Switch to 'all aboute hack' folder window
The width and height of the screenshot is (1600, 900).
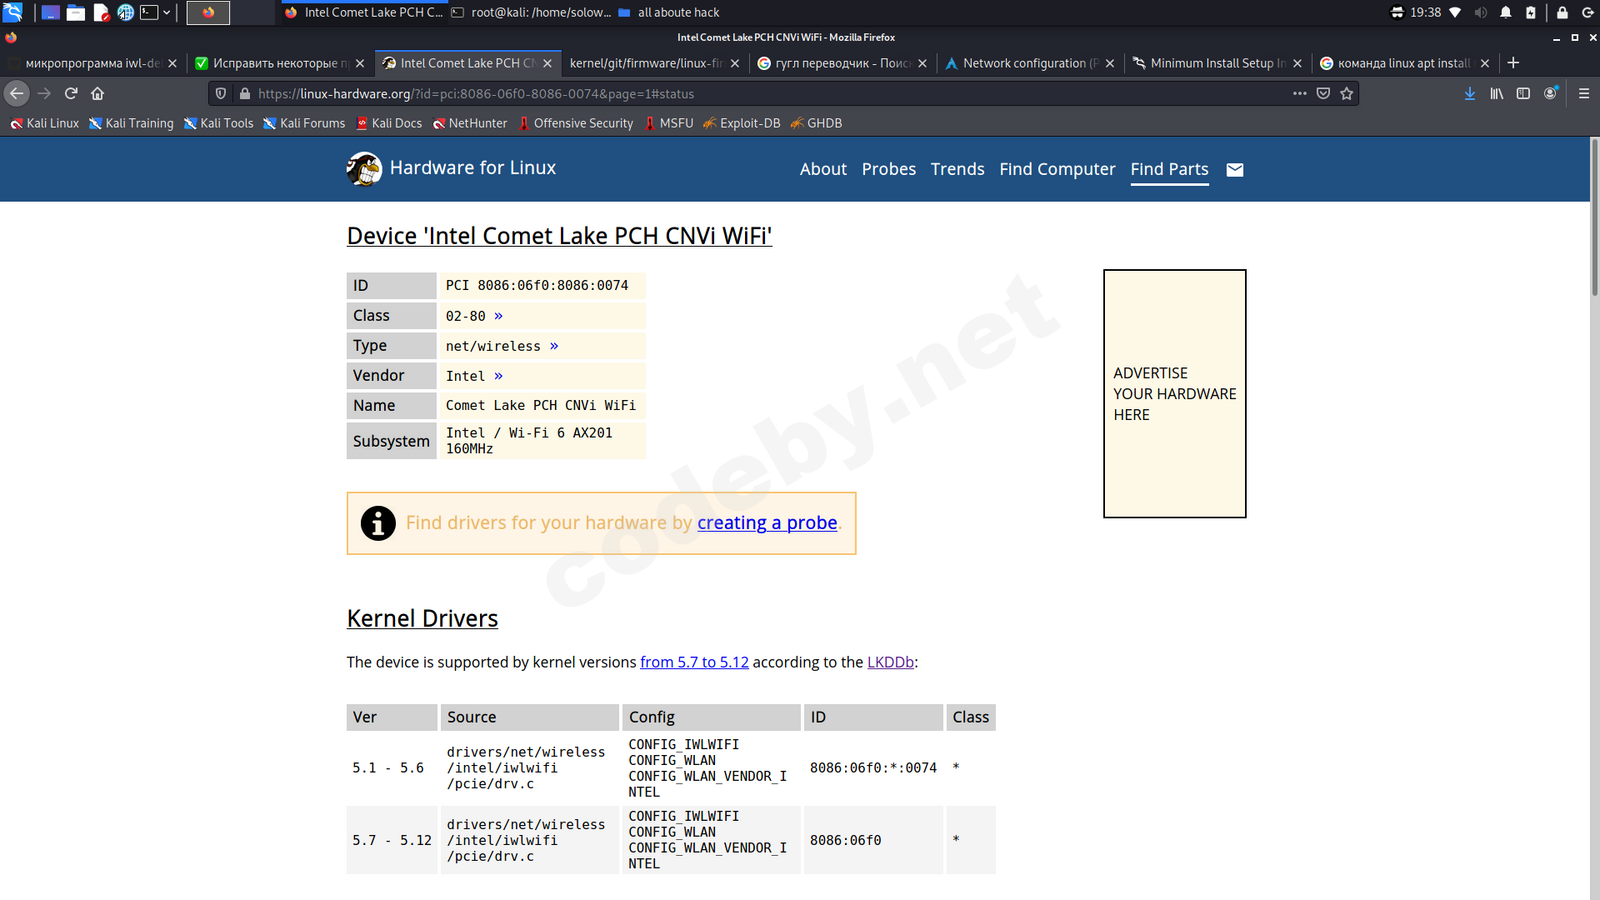pos(669,12)
